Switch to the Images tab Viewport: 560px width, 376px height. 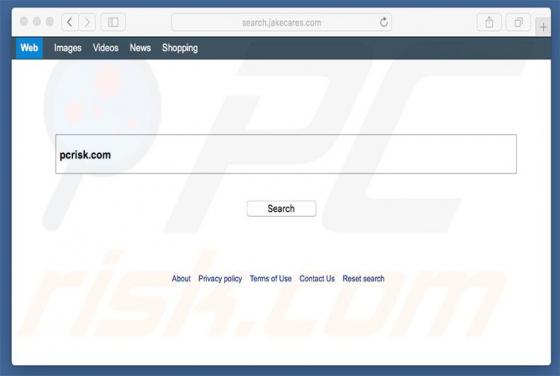coord(68,48)
